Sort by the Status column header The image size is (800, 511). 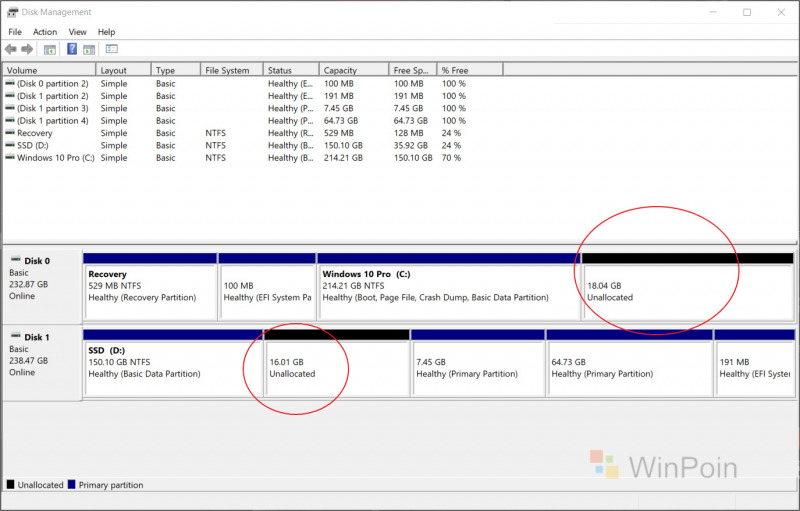pos(291,70)
